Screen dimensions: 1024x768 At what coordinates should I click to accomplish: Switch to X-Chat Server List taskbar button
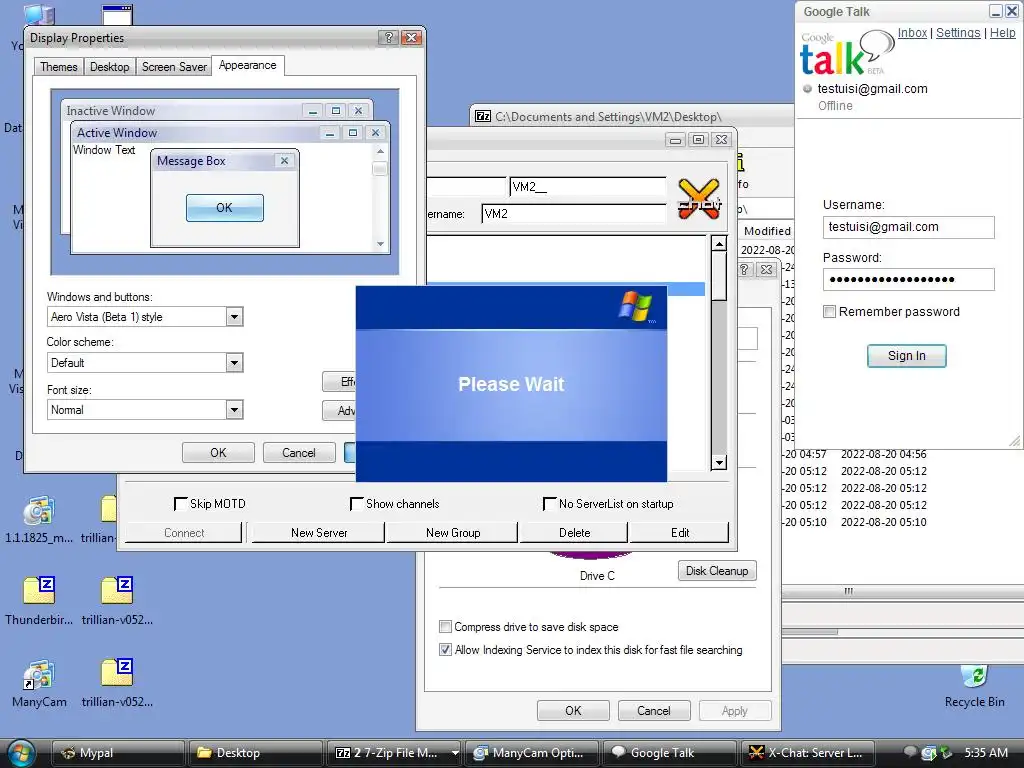click(x=807, y=753)
